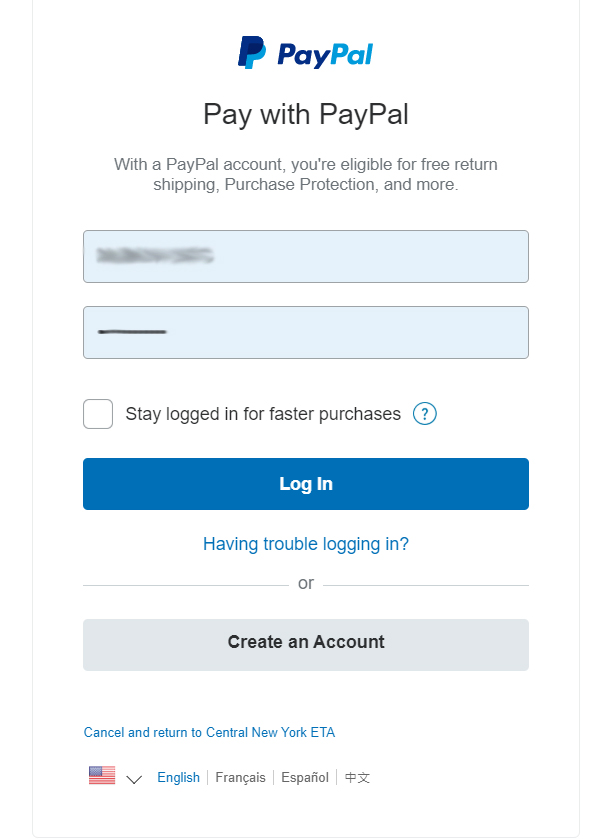
Task: Open the question mark help icon
Action: click(x=425, y=414)
